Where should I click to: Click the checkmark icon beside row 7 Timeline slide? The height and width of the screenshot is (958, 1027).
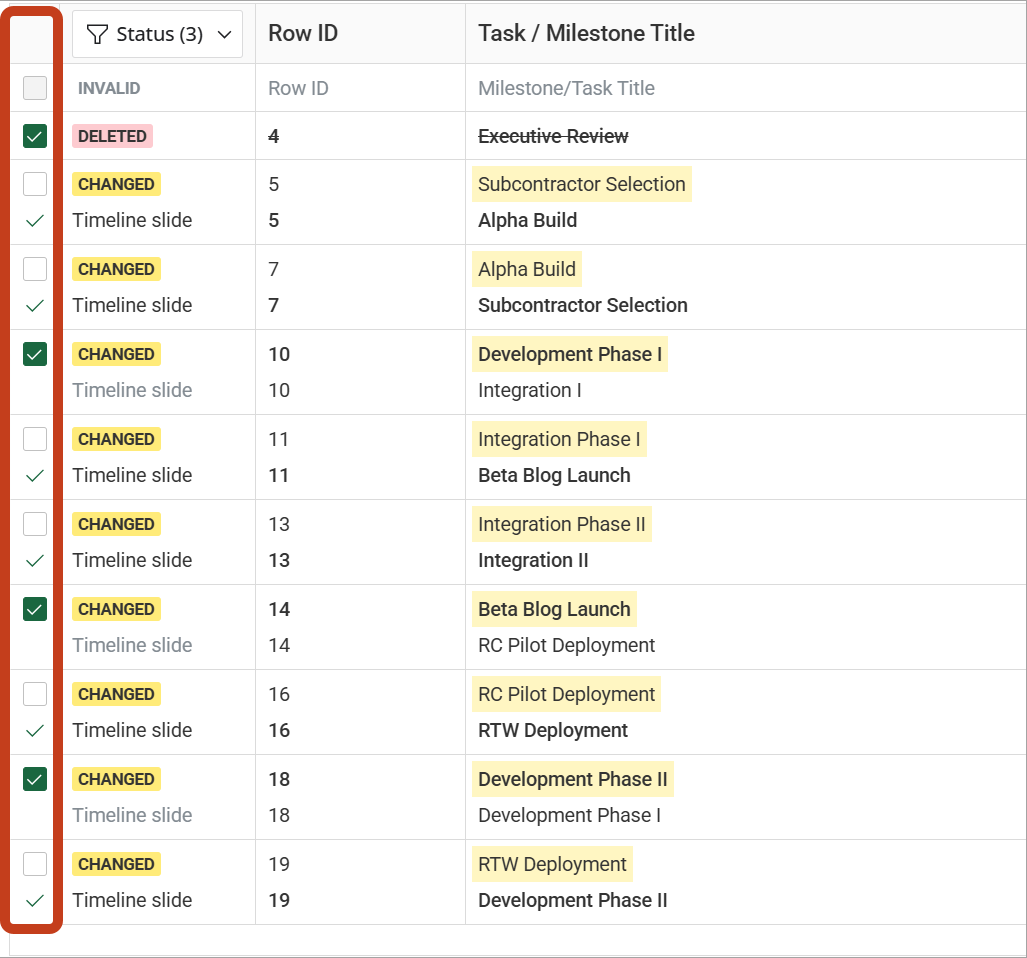coord(34,305)
